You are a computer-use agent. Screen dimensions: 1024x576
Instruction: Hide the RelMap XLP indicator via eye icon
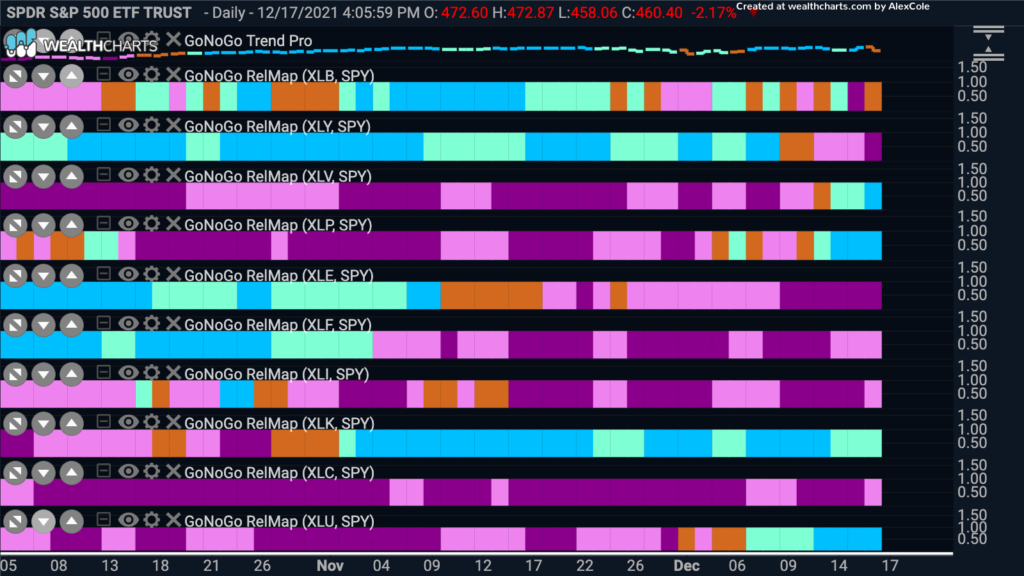[x=128, y=223]
